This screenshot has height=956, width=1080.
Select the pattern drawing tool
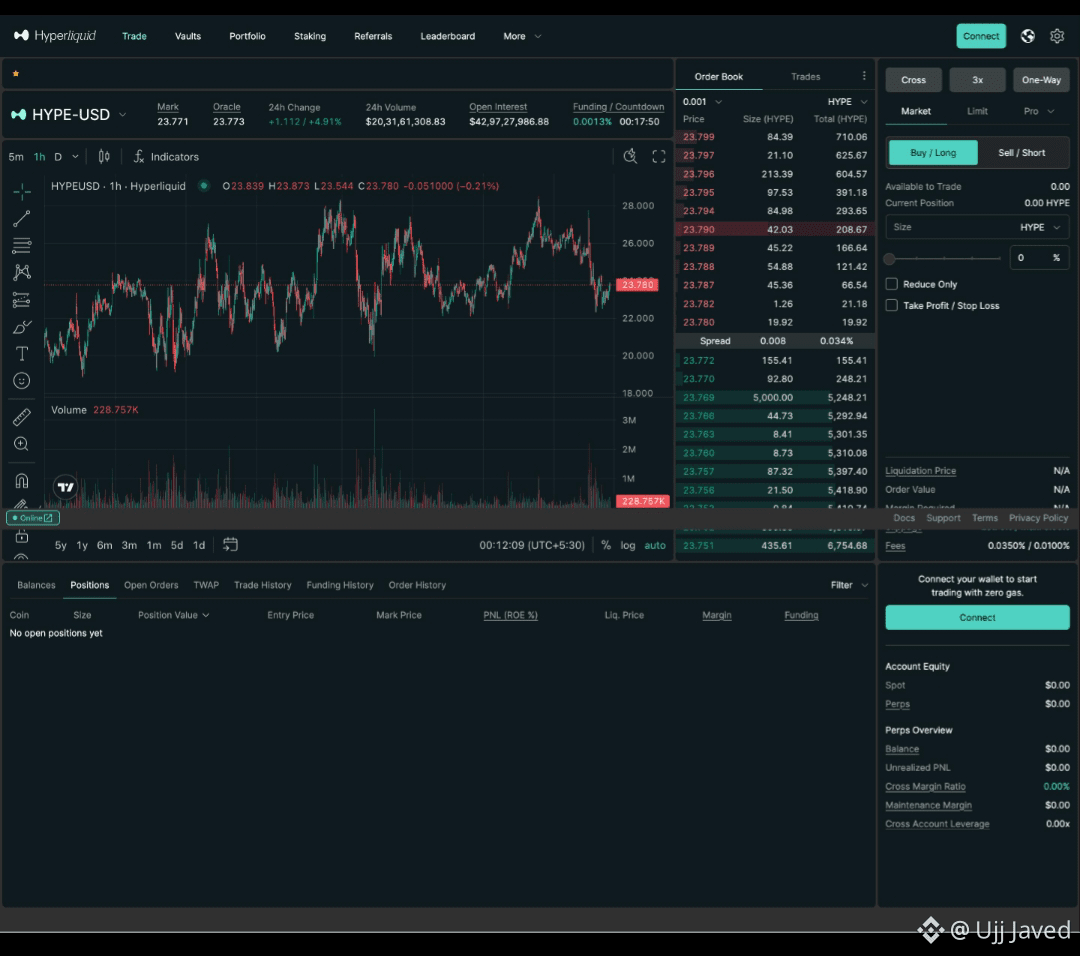[21, 272]
